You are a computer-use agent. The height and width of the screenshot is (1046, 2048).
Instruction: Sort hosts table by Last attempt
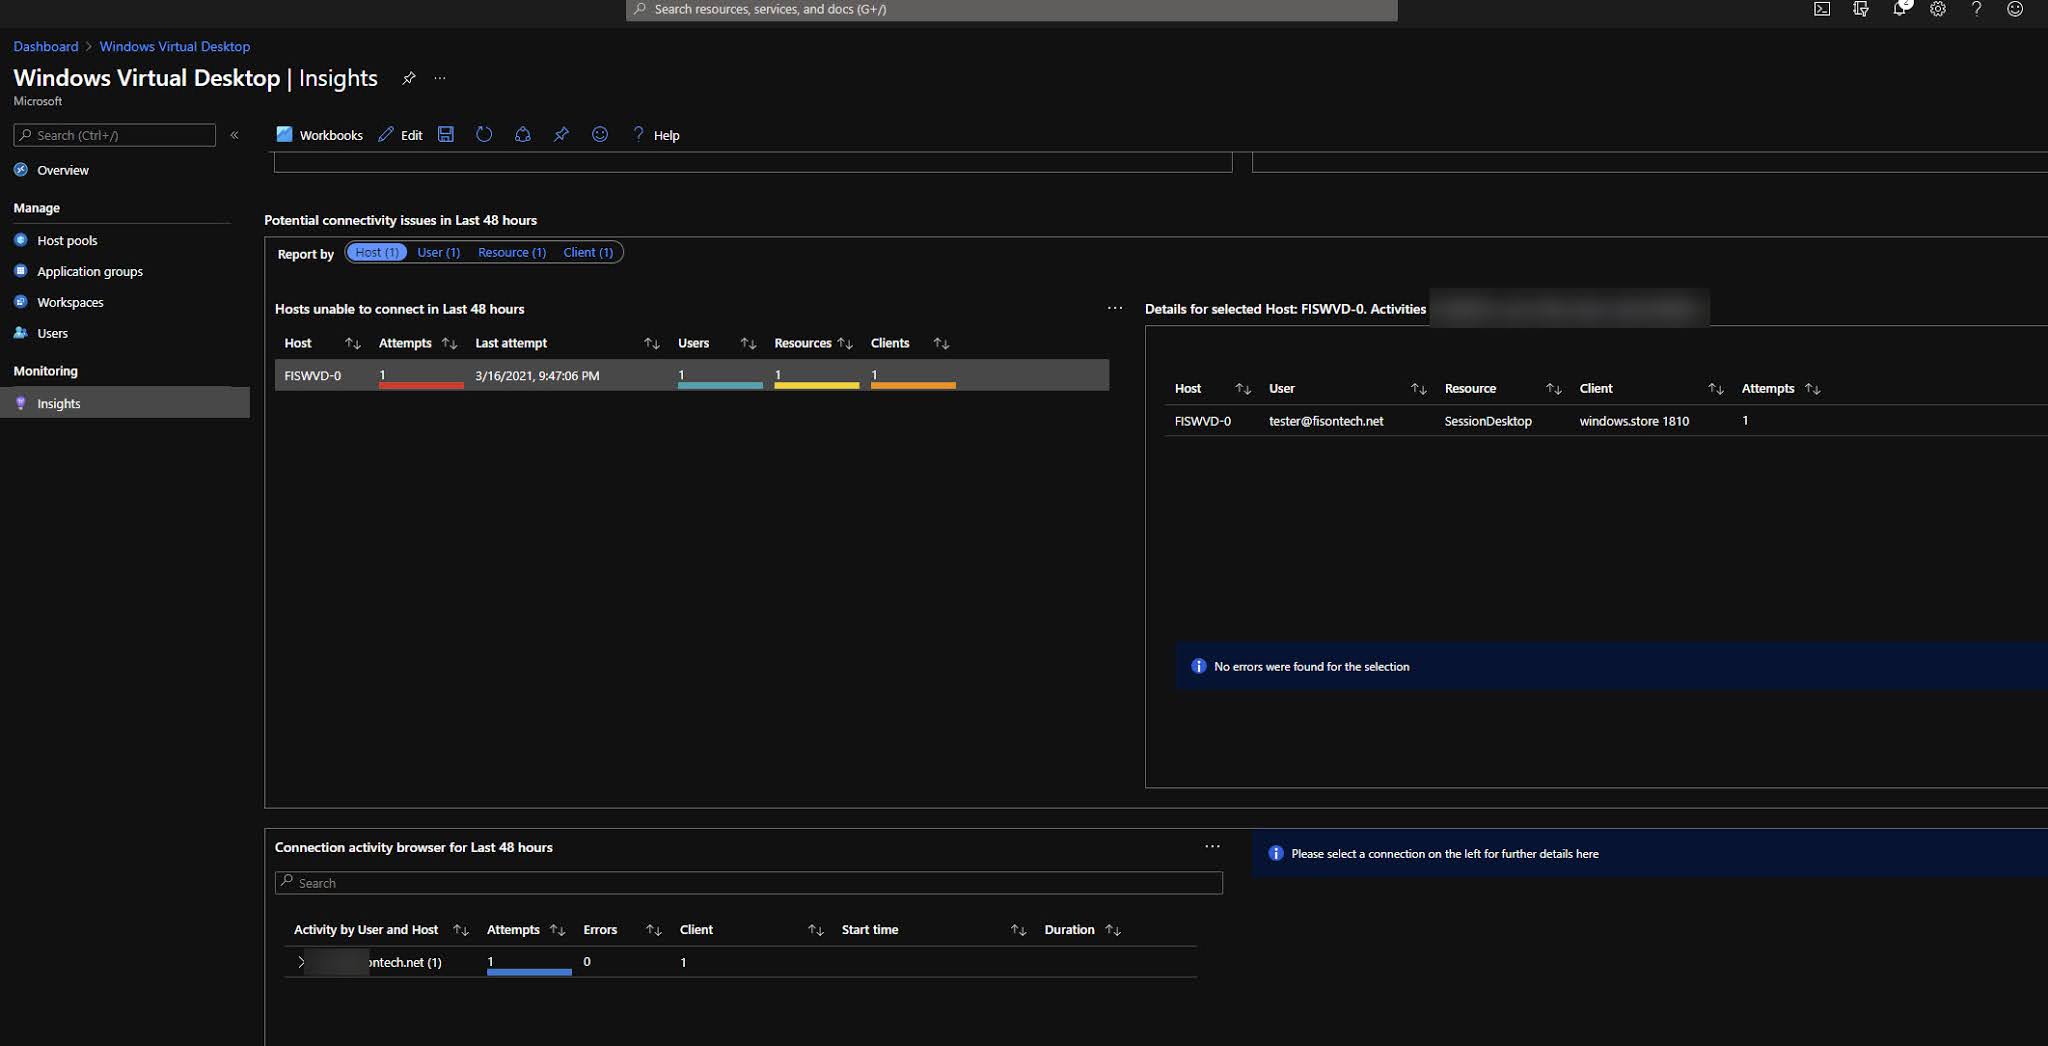tap(652, 343)
